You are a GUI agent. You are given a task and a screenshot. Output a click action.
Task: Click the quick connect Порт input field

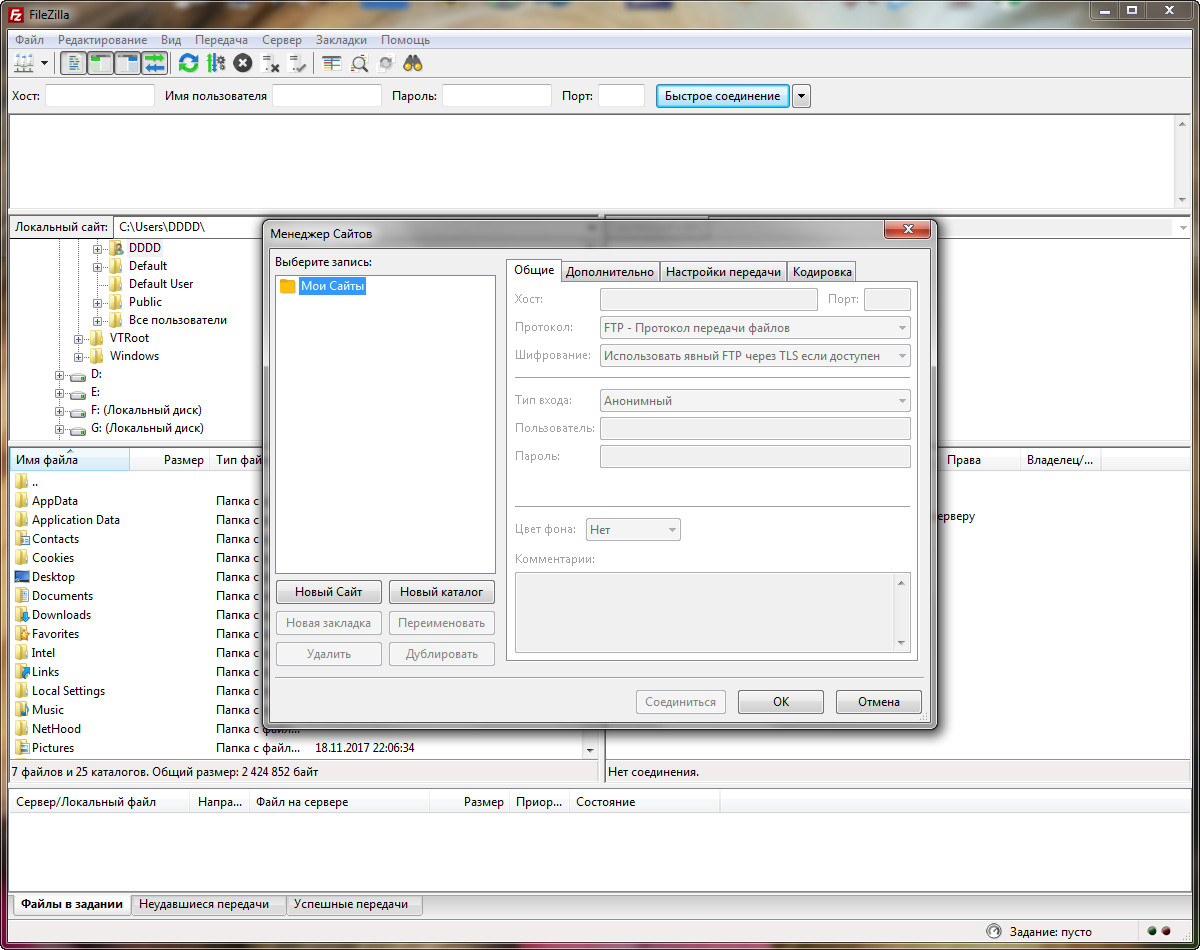(x=621, y=96)
